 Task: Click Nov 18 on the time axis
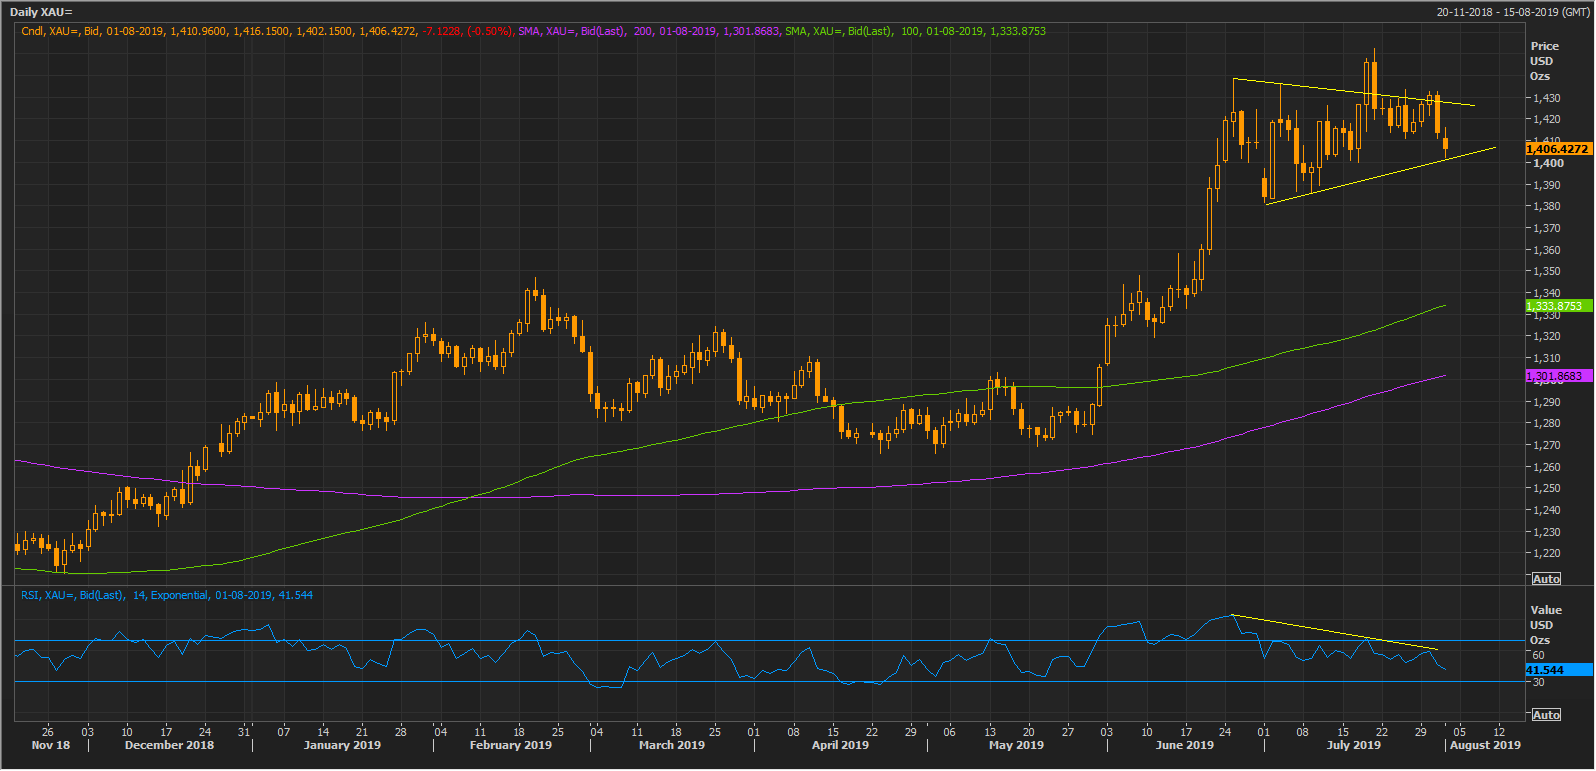(x=51, y=745)
